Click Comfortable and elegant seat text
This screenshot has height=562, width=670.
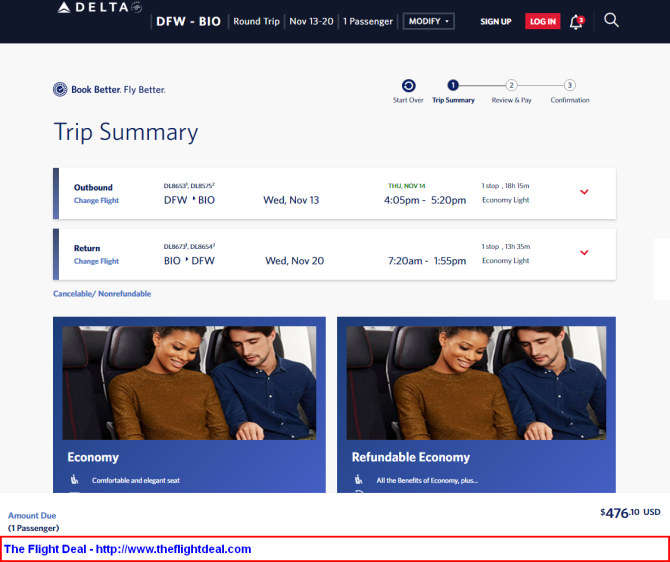[x=136, y=480]
